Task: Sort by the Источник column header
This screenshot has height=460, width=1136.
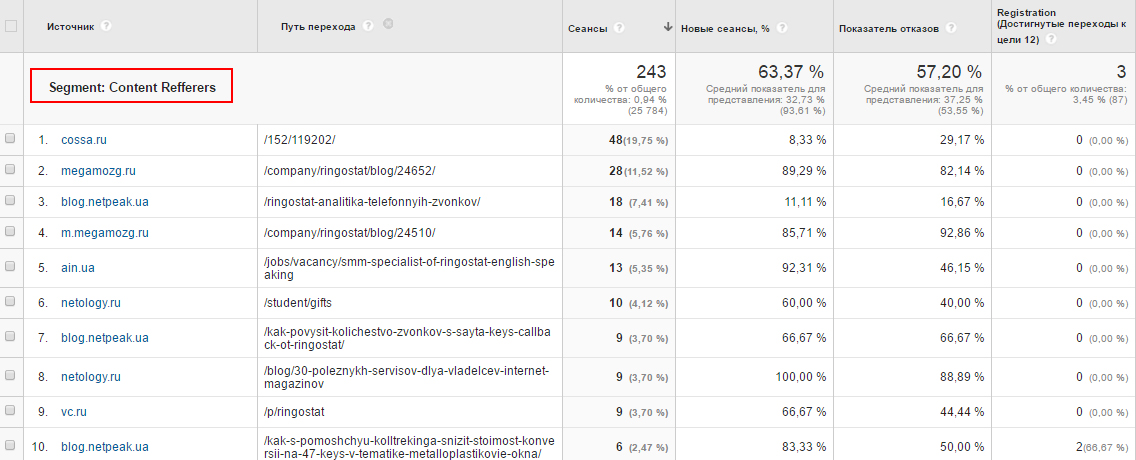Action: pyautogui.click(x=70, y=26)
